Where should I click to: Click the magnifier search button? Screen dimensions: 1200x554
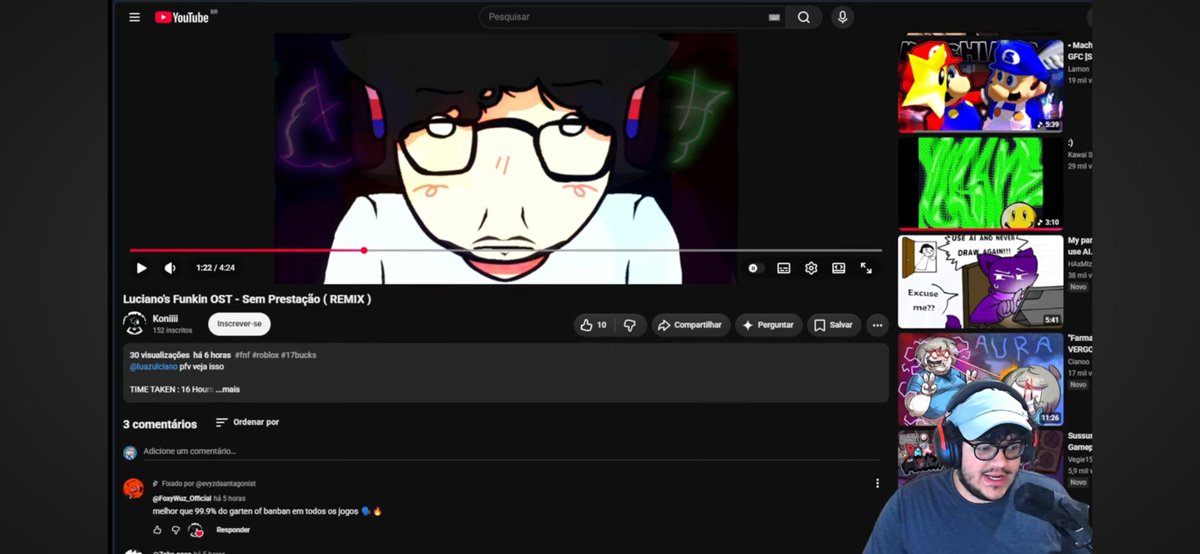click(x=803, y=17)
